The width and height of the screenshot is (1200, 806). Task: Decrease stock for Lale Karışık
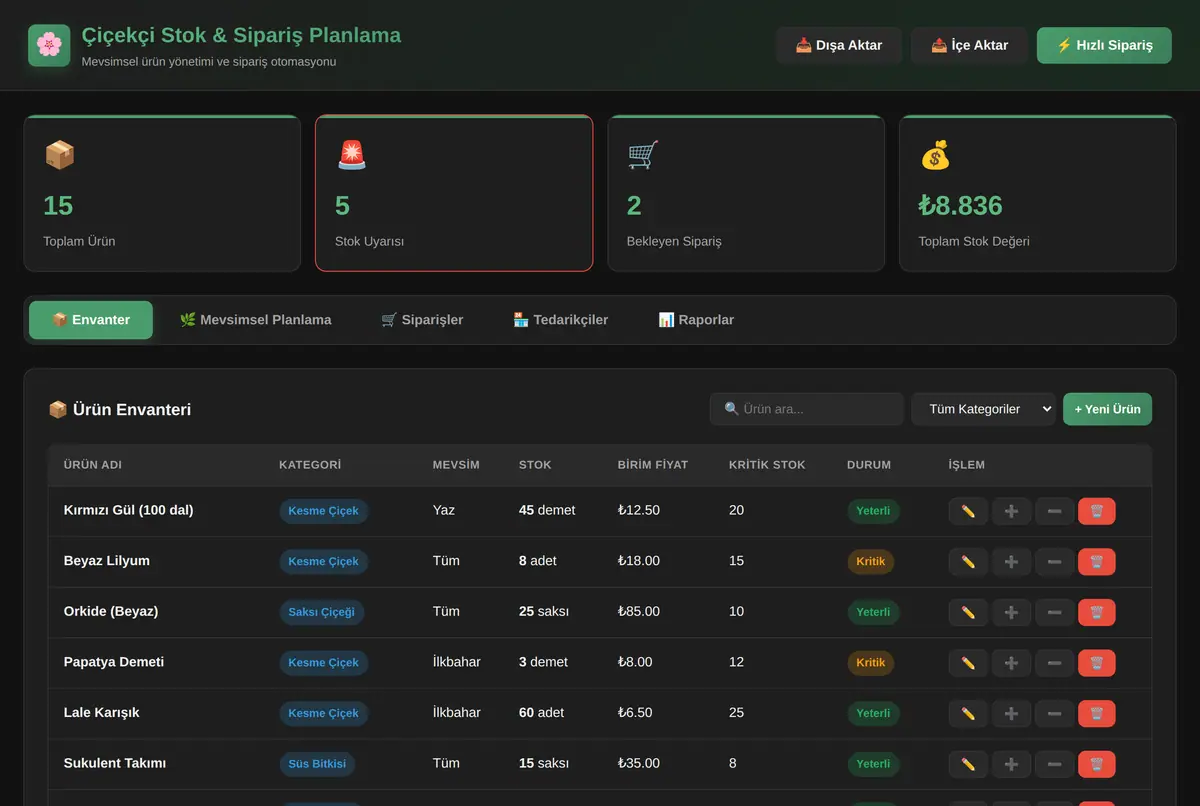pyautogui.click(x=1054, y=713)
